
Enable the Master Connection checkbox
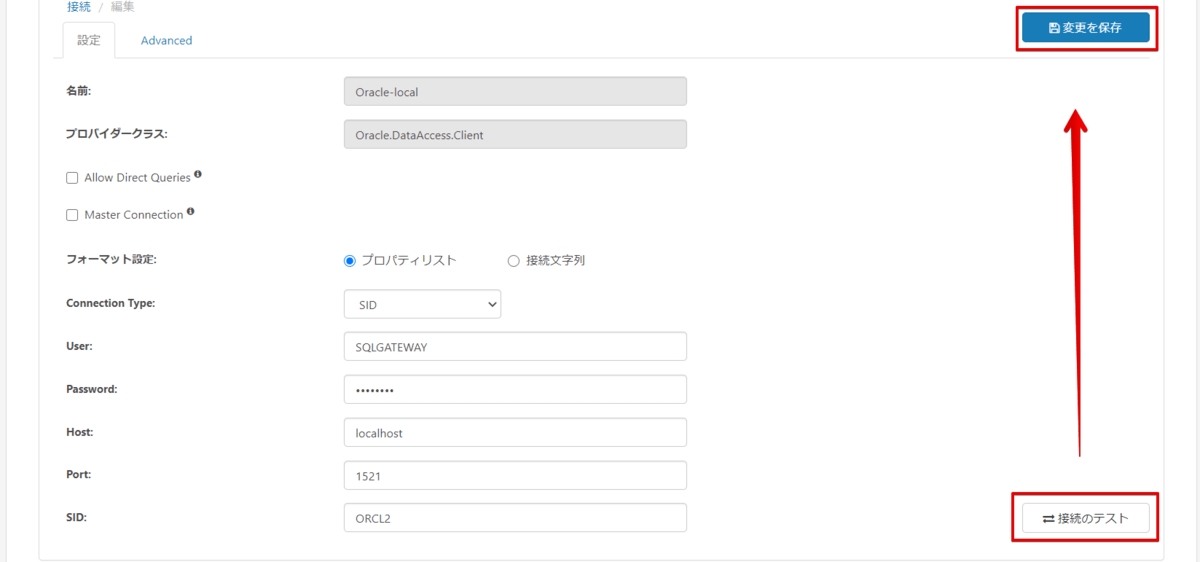pyautogui.click(x=72, y=215)
